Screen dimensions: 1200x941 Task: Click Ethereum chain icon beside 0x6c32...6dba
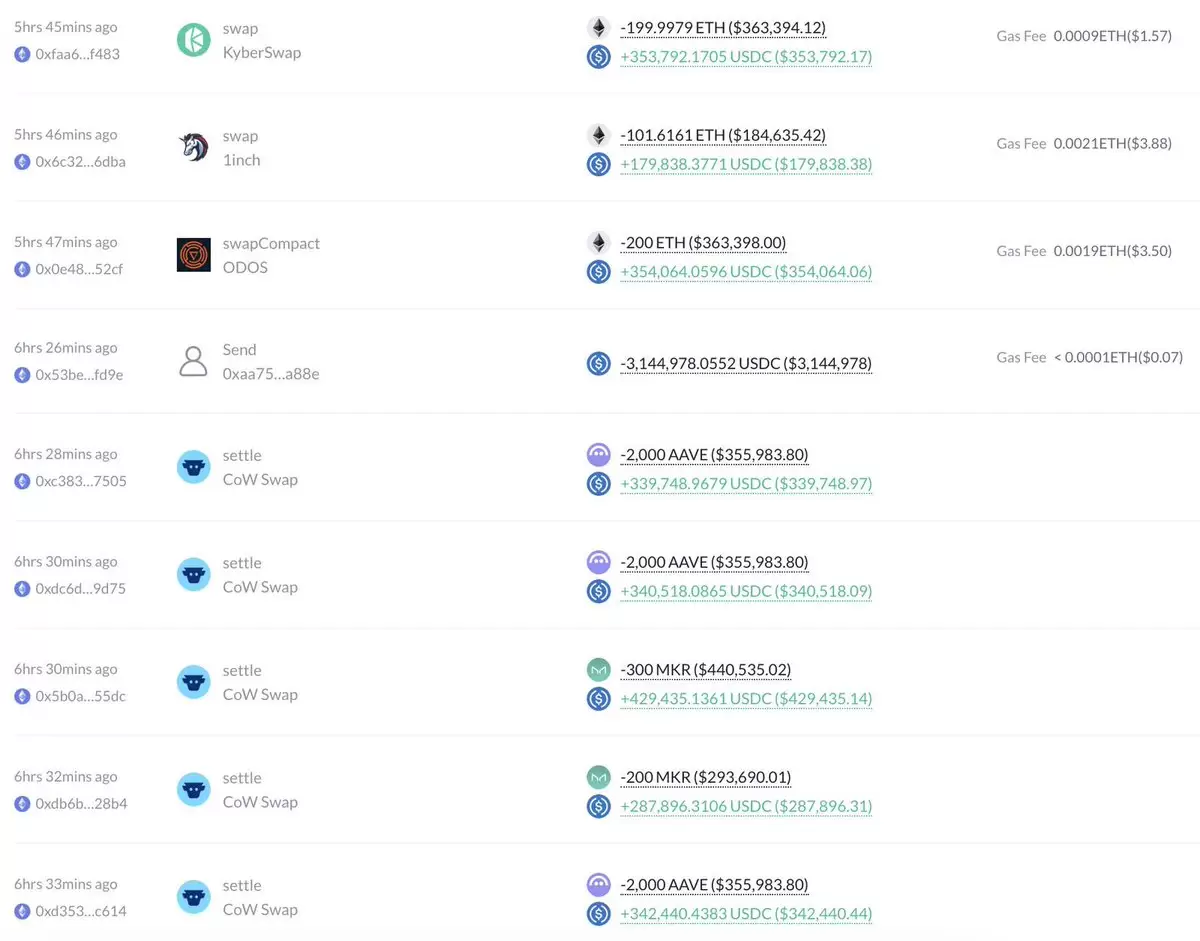tap(22, 161)
